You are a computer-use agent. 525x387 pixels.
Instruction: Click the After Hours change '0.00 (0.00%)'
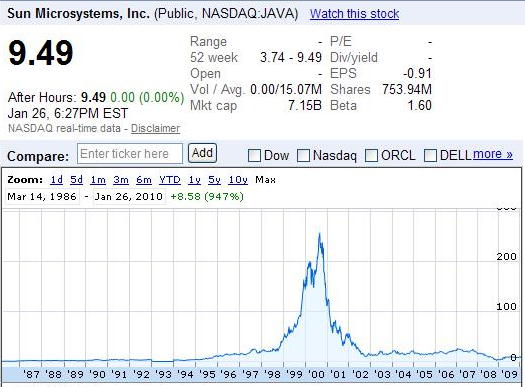point(147,97)
